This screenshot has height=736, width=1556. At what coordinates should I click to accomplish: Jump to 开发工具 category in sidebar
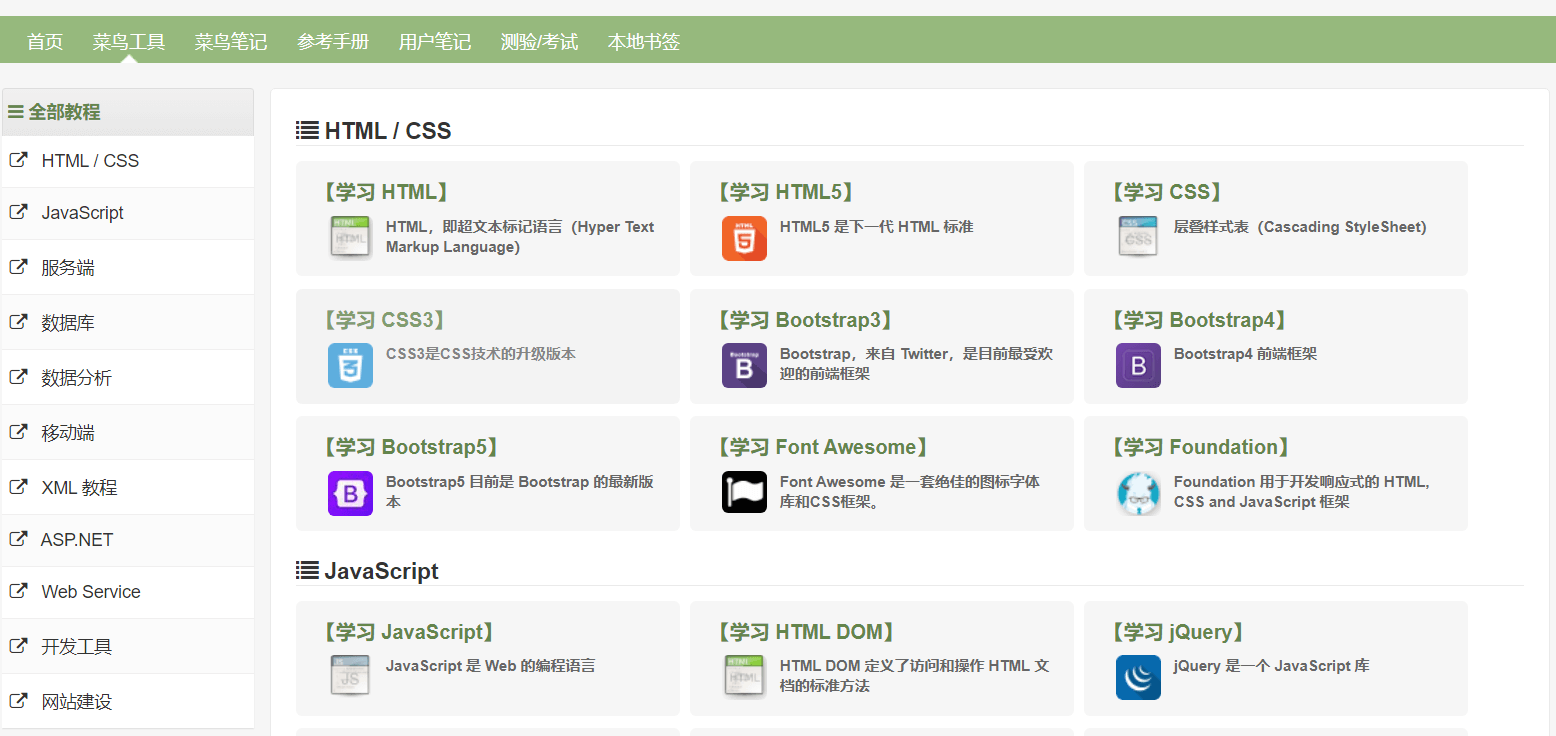tap(77, 647)
